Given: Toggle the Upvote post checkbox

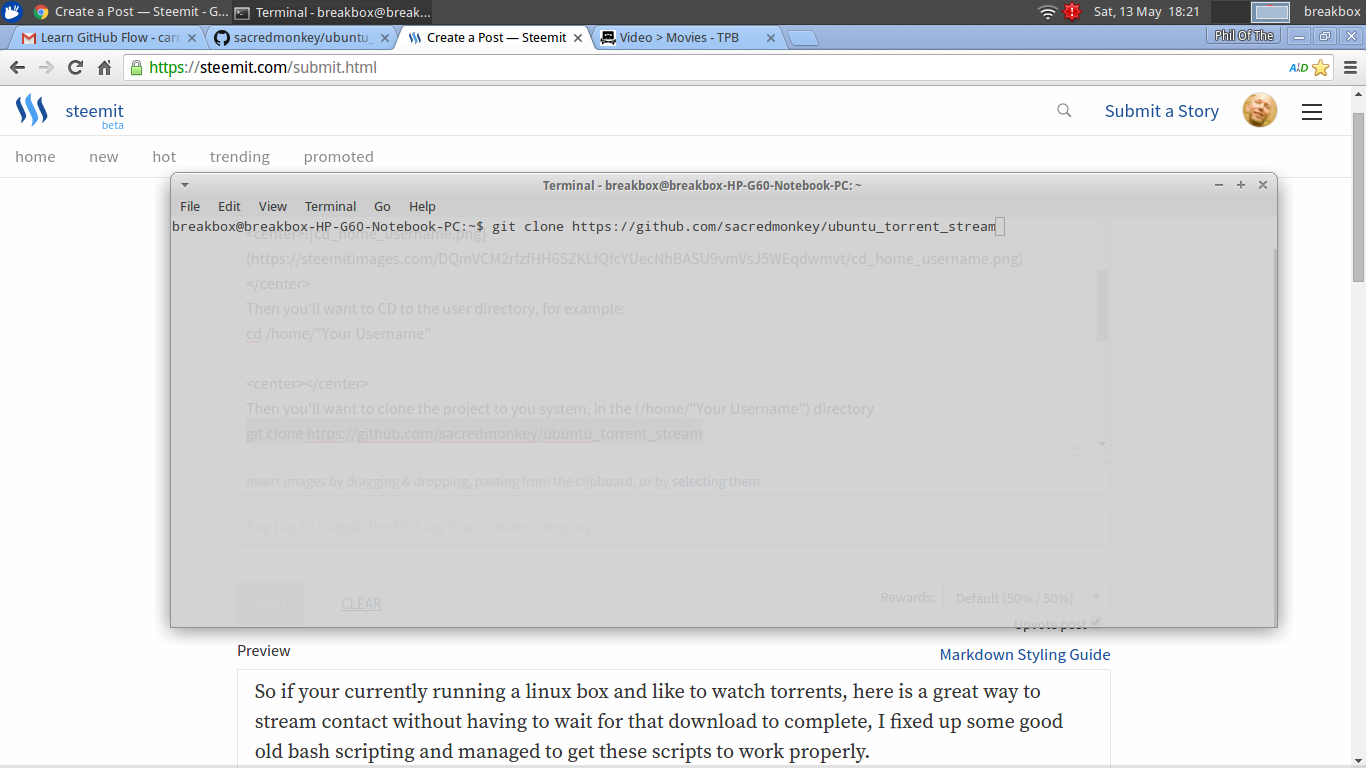Looking at the screenshot, I should point(1096,623).
